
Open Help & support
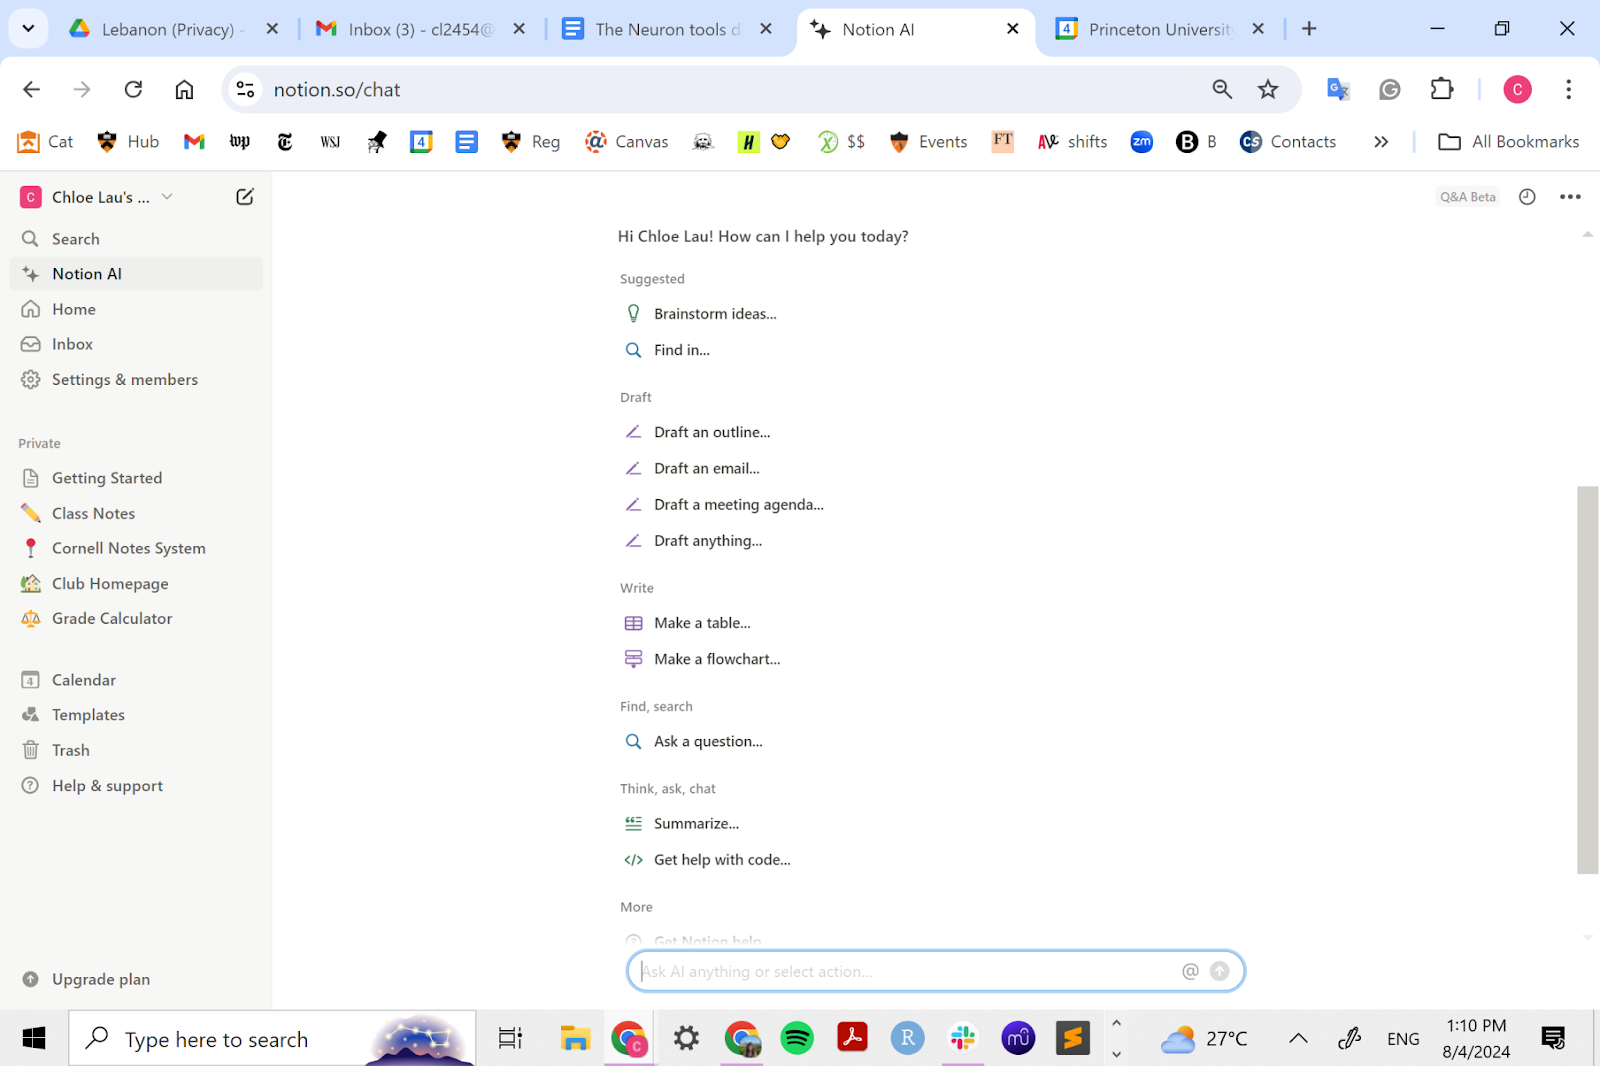[x=136, y=786]
